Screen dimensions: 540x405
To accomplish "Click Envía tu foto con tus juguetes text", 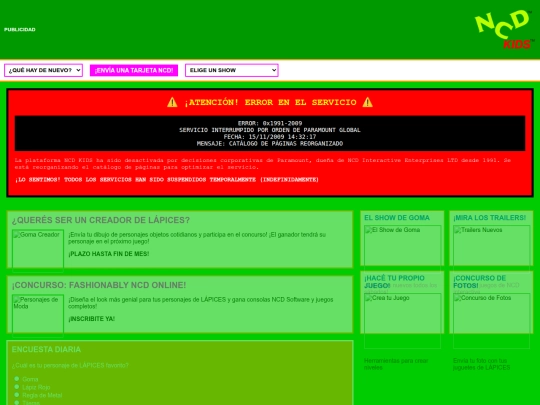I will point(481,364).
